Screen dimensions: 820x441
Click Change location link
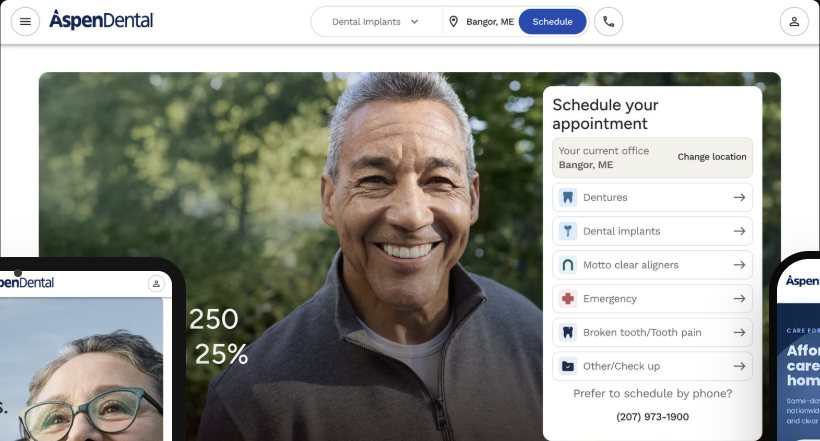[712, 156]
